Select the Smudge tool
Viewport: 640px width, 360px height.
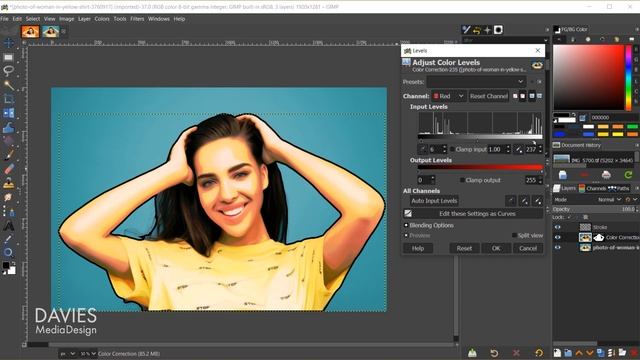[9, 198]
